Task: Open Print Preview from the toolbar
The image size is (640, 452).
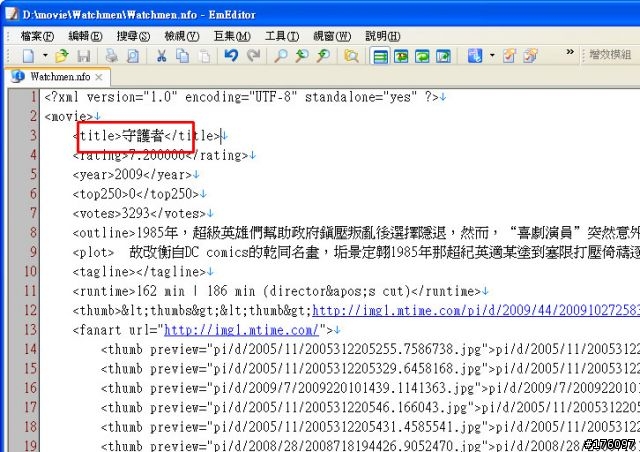Action: coord(133,56)
